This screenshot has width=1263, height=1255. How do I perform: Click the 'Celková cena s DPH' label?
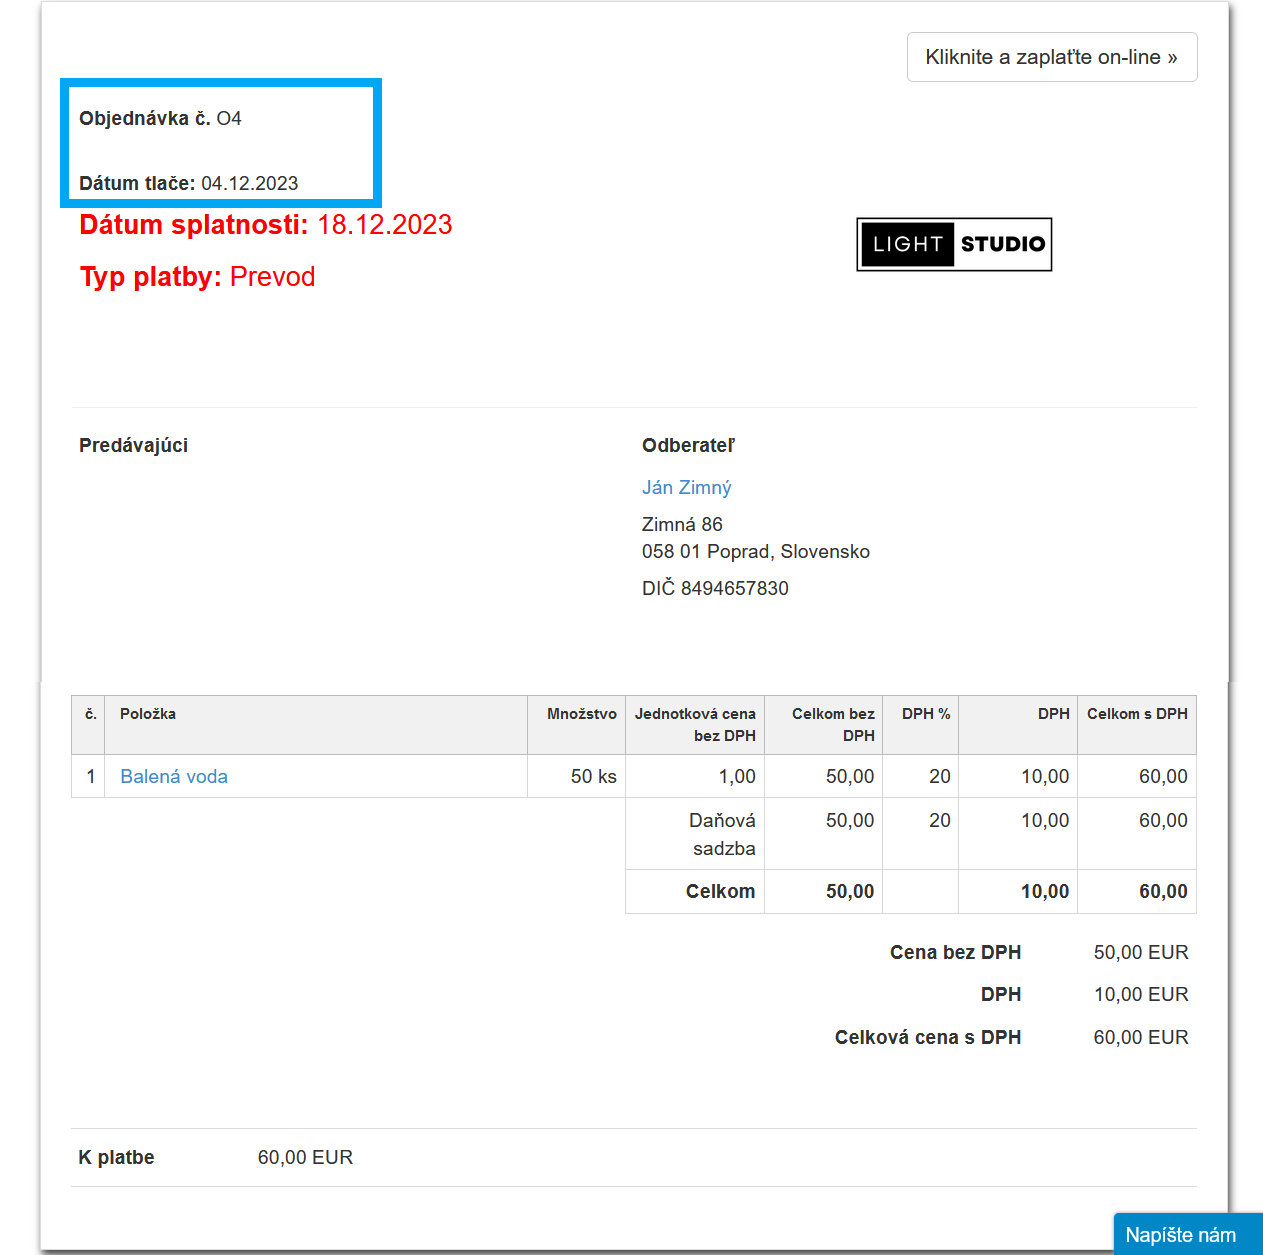tap(928, 1037)
